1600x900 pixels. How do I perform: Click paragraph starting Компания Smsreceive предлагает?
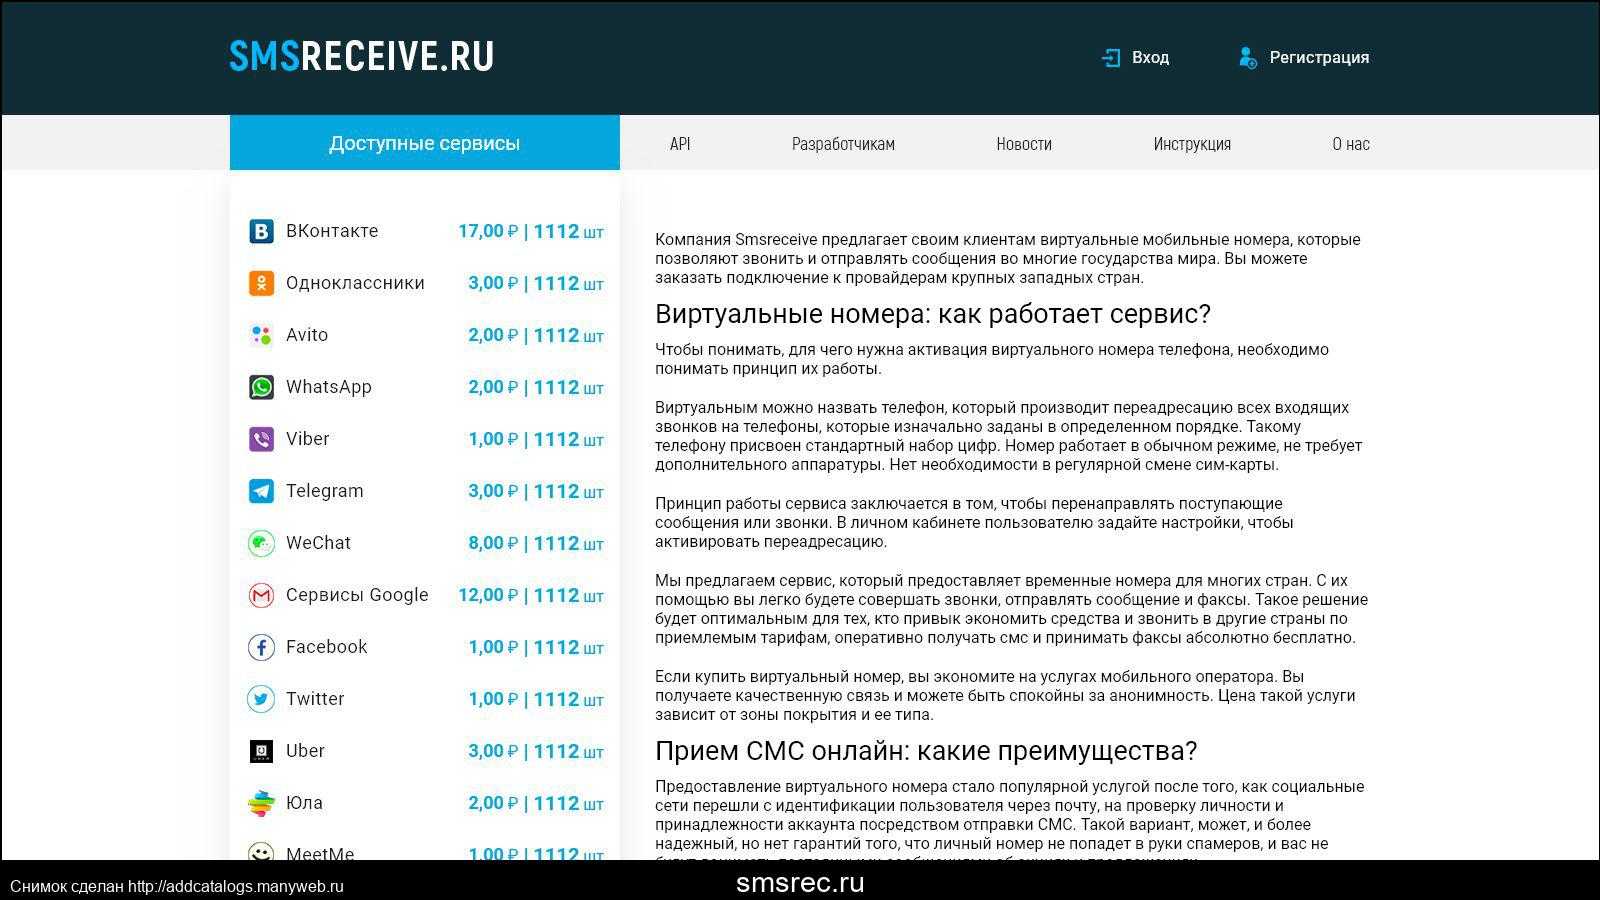point(1008,259)
